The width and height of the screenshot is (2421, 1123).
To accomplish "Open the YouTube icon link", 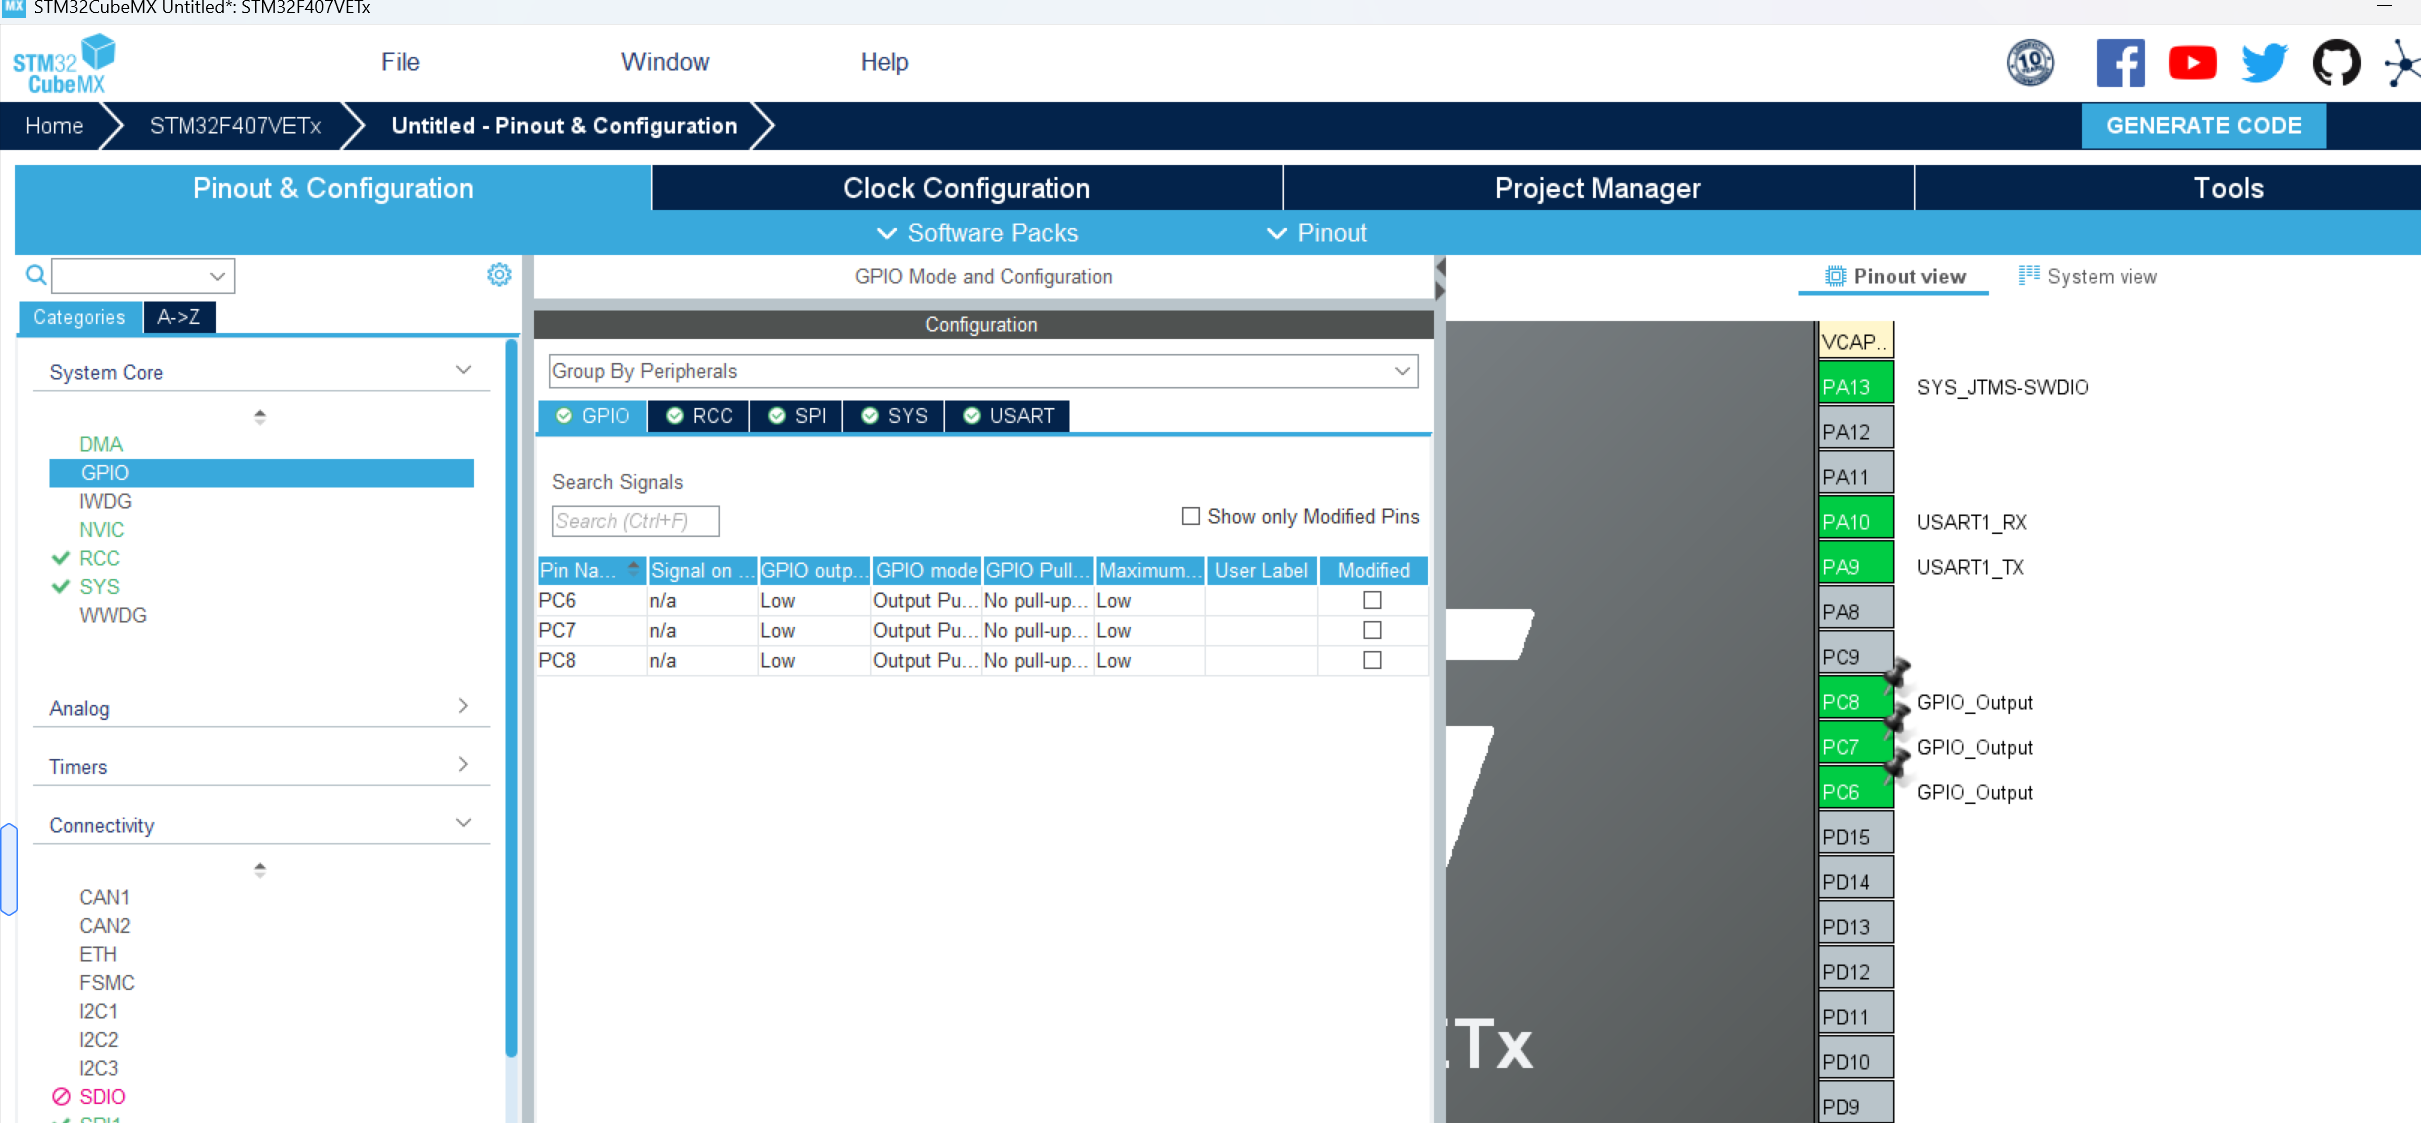I will [2192, 64].
